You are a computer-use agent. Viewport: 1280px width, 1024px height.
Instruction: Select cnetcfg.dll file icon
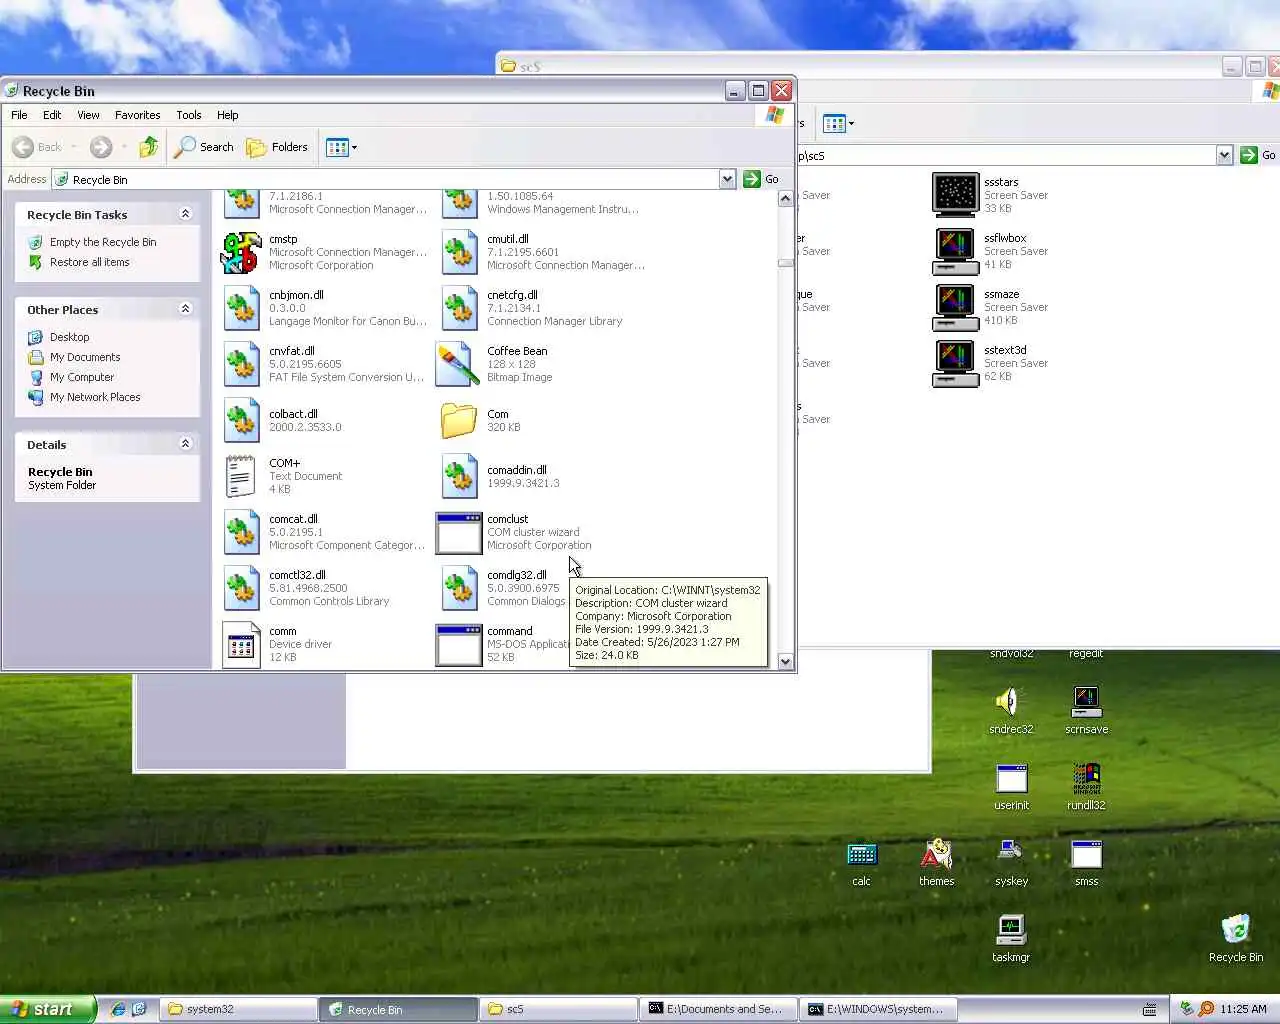point(459,309)
